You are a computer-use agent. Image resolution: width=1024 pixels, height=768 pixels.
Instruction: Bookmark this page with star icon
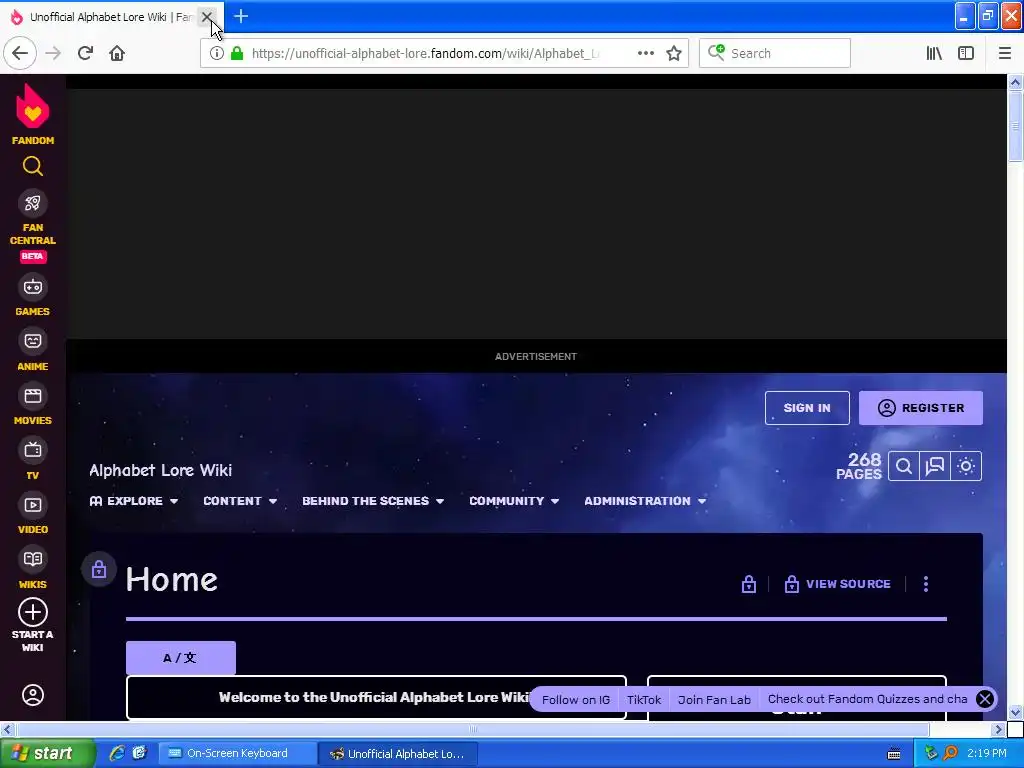click(x=674, y=54)
